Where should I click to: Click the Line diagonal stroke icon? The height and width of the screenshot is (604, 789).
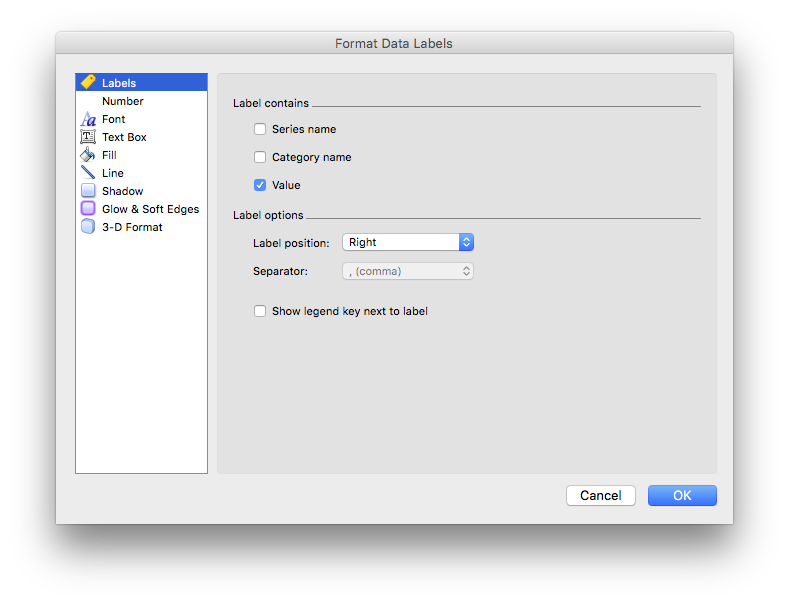click(x=88, y=173)
